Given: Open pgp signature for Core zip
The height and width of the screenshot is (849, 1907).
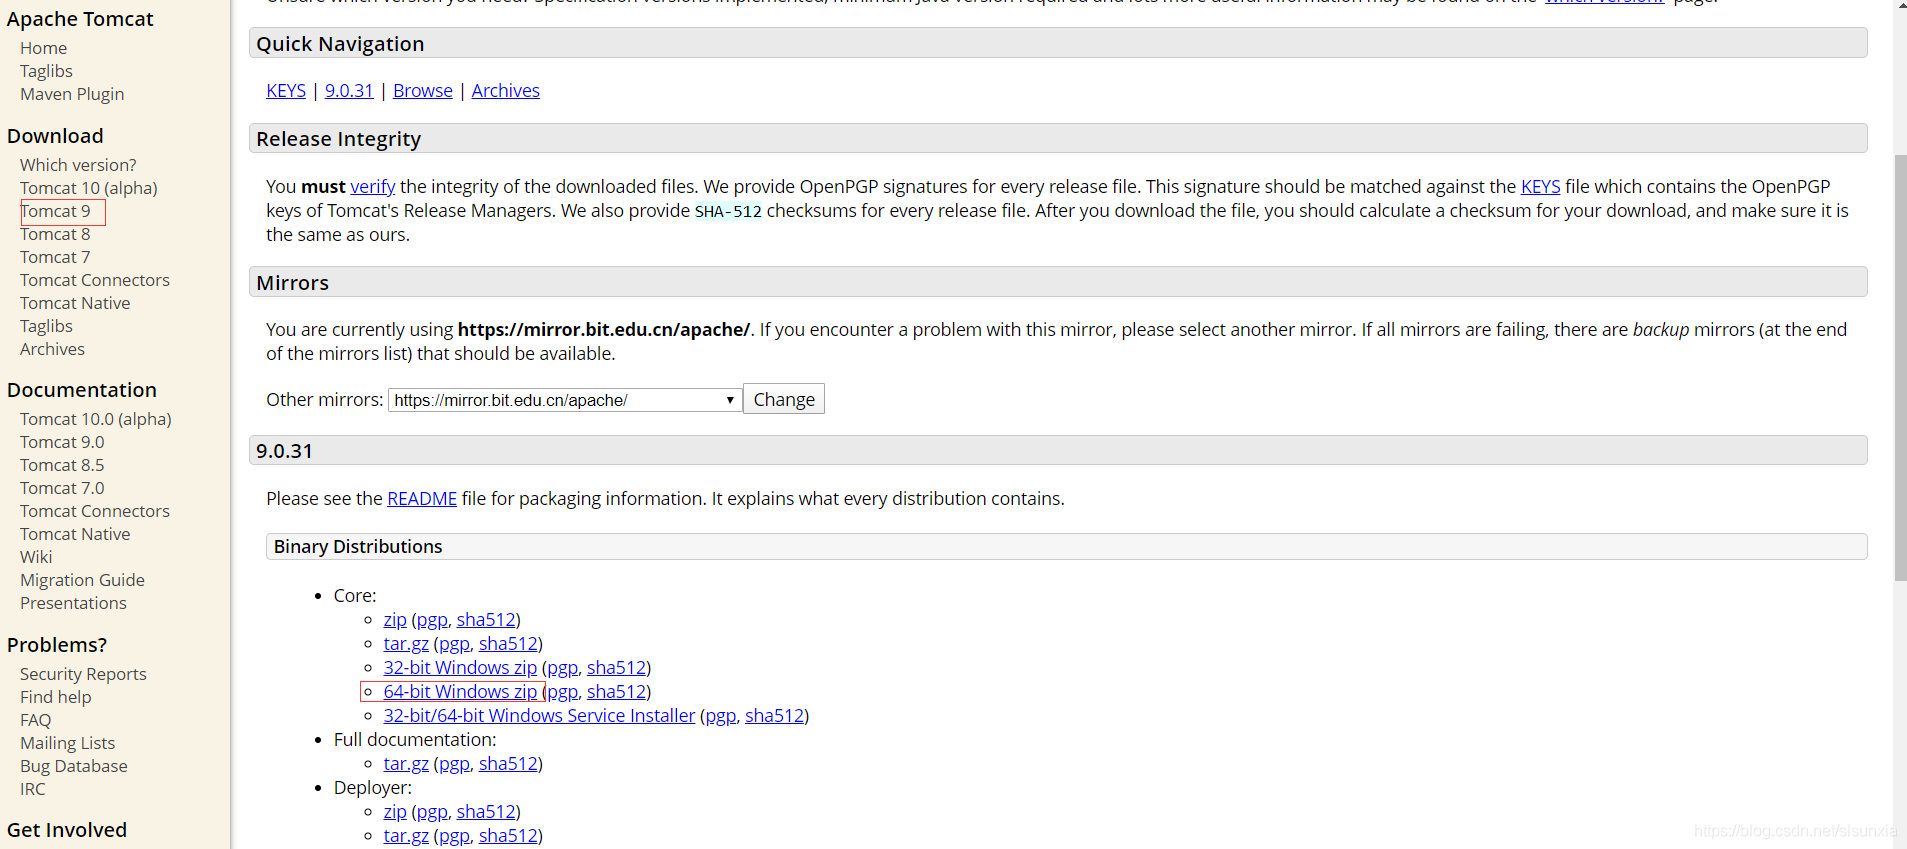Looking at the screenshot, I should point(432,620).
